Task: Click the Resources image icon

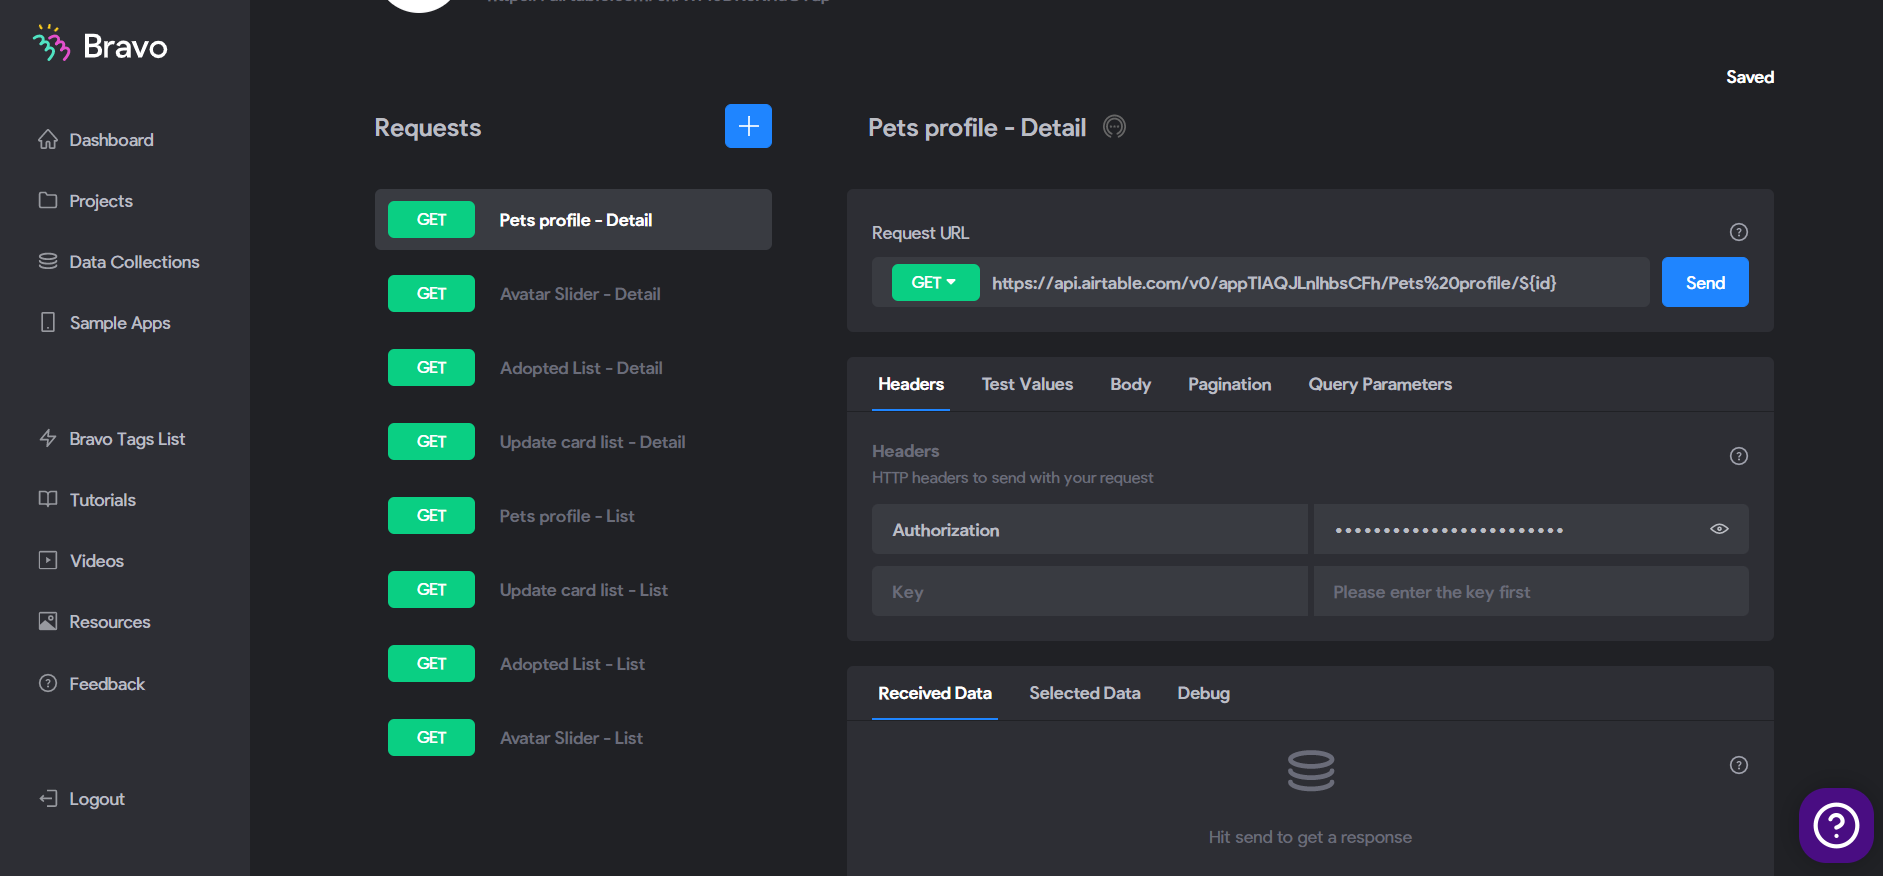Action: point(48,621)
